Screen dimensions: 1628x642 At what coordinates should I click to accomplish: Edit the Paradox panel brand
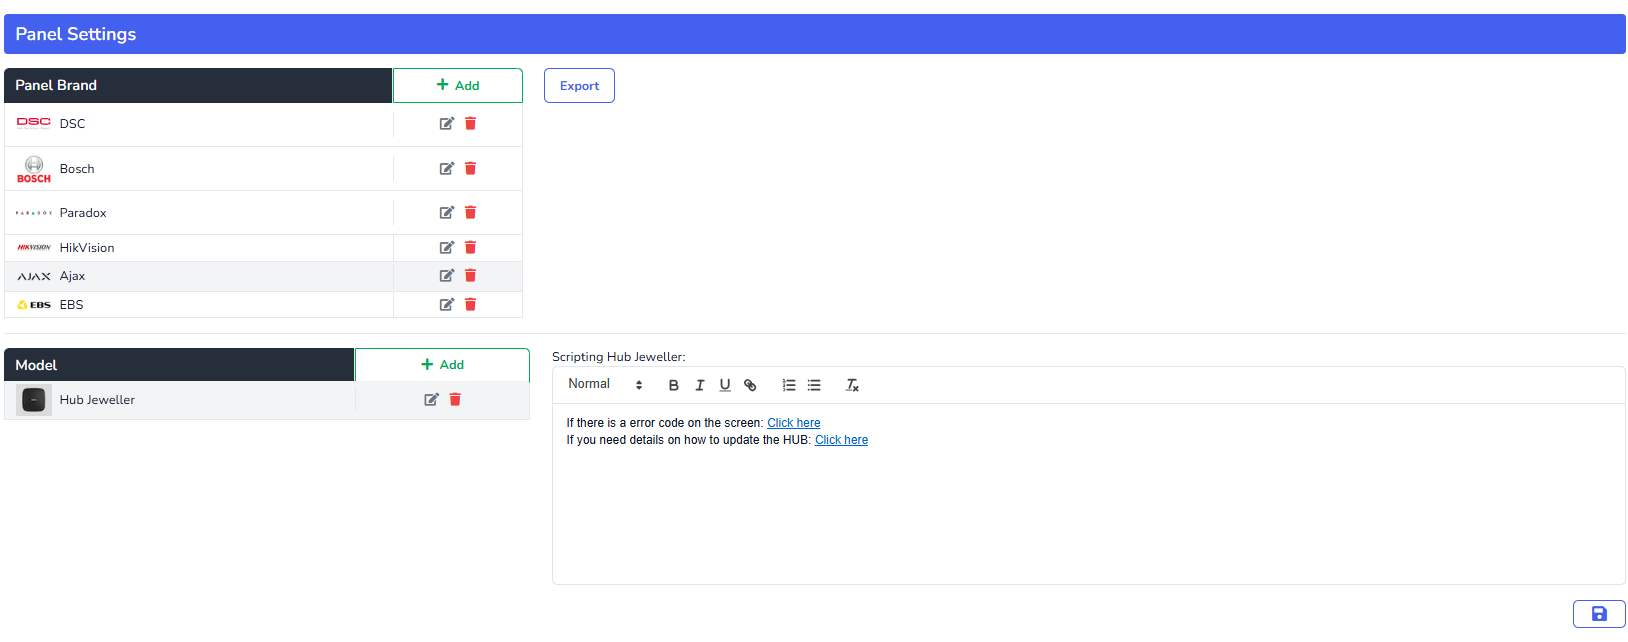(446, 213)
